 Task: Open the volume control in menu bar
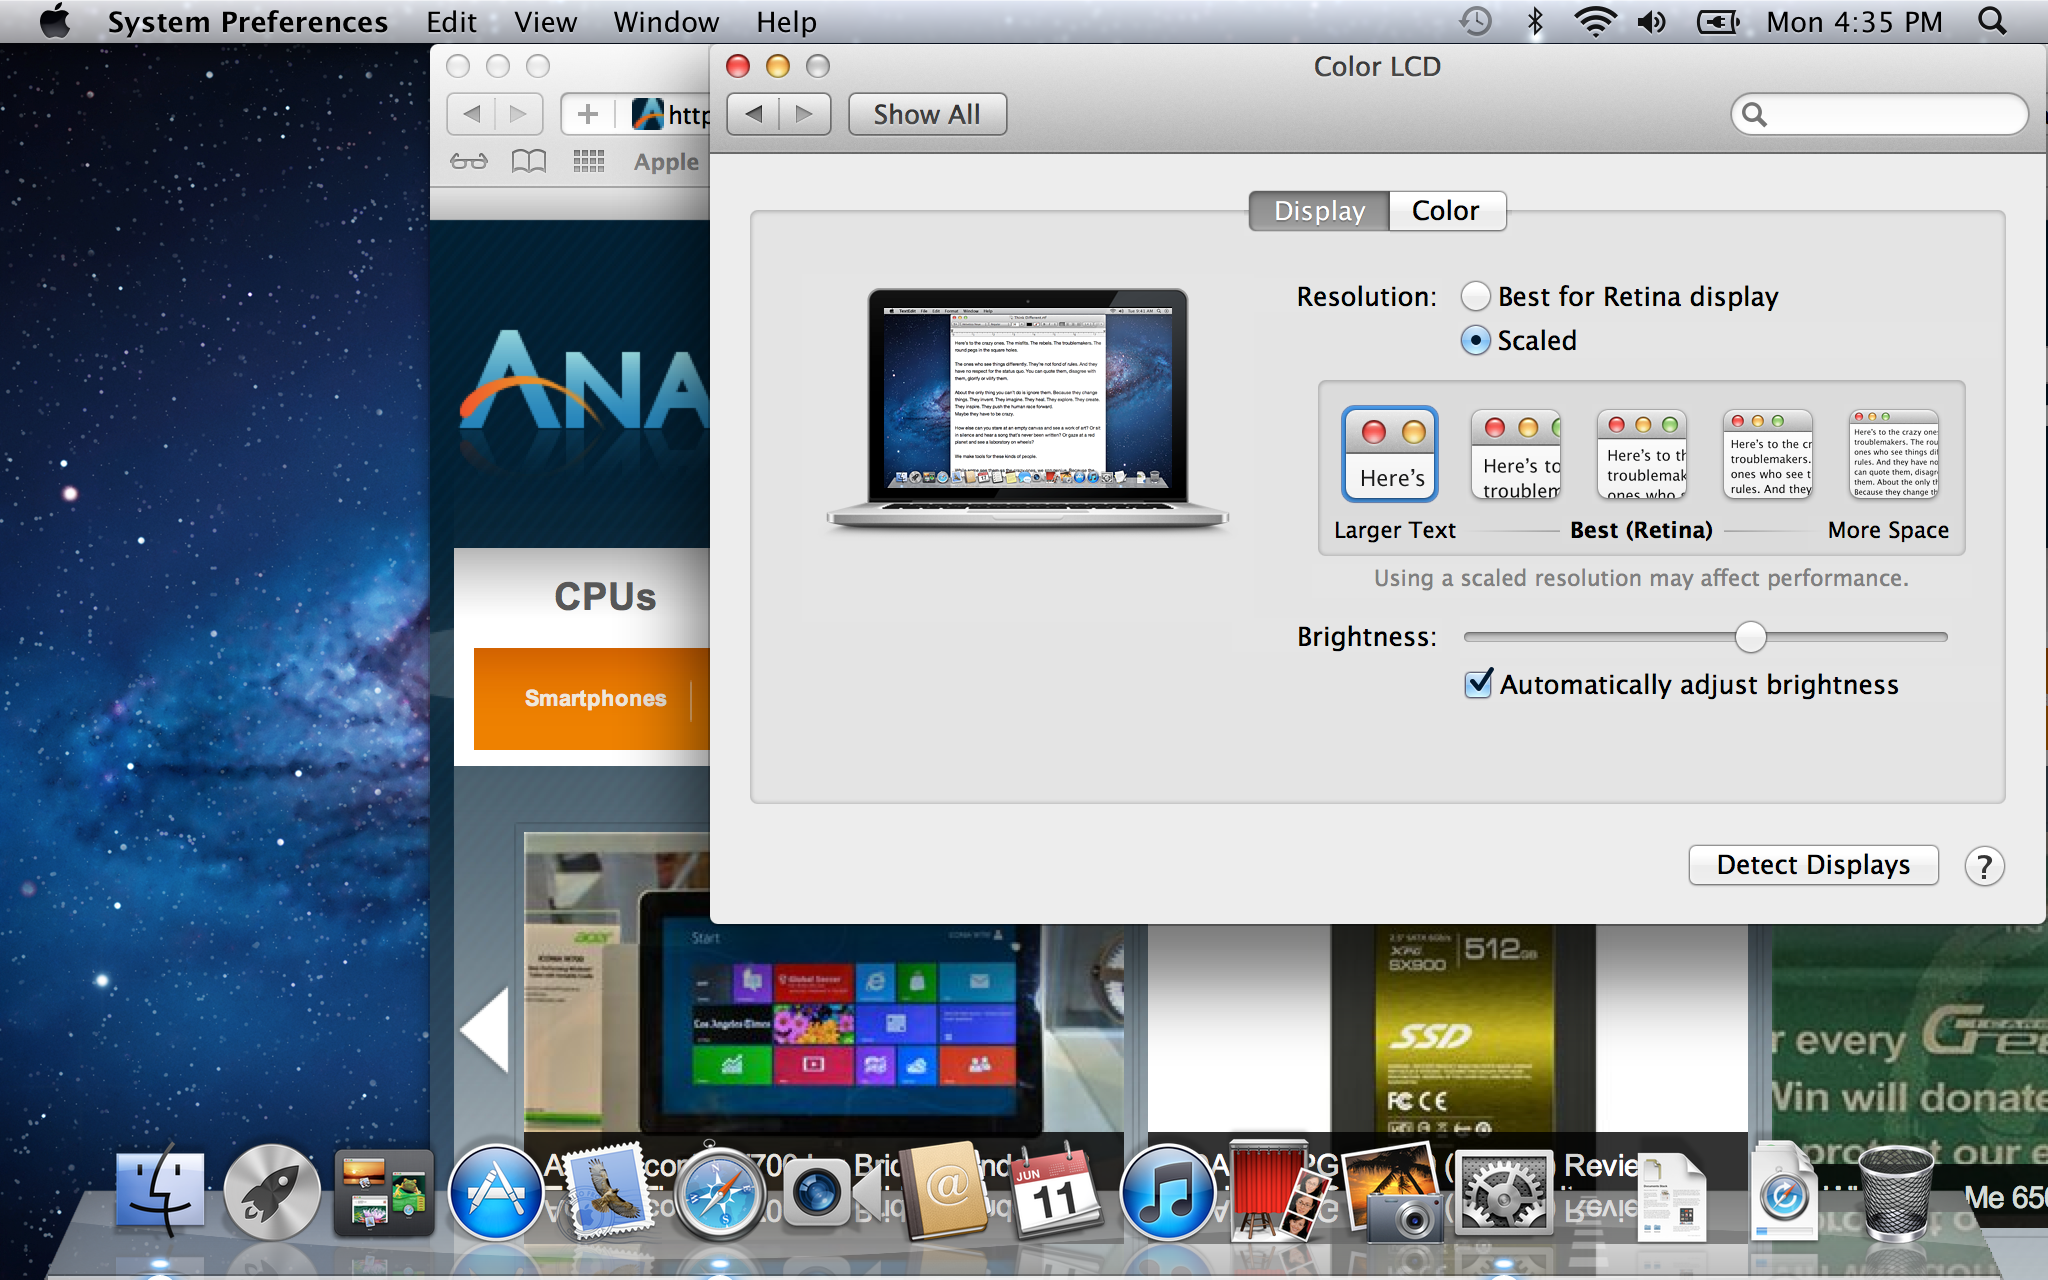pyautogui.click(x=1652, y=22)
